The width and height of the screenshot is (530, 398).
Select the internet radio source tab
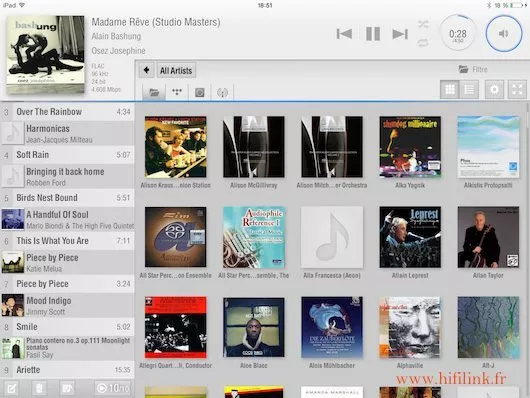(x=222, y=92)
